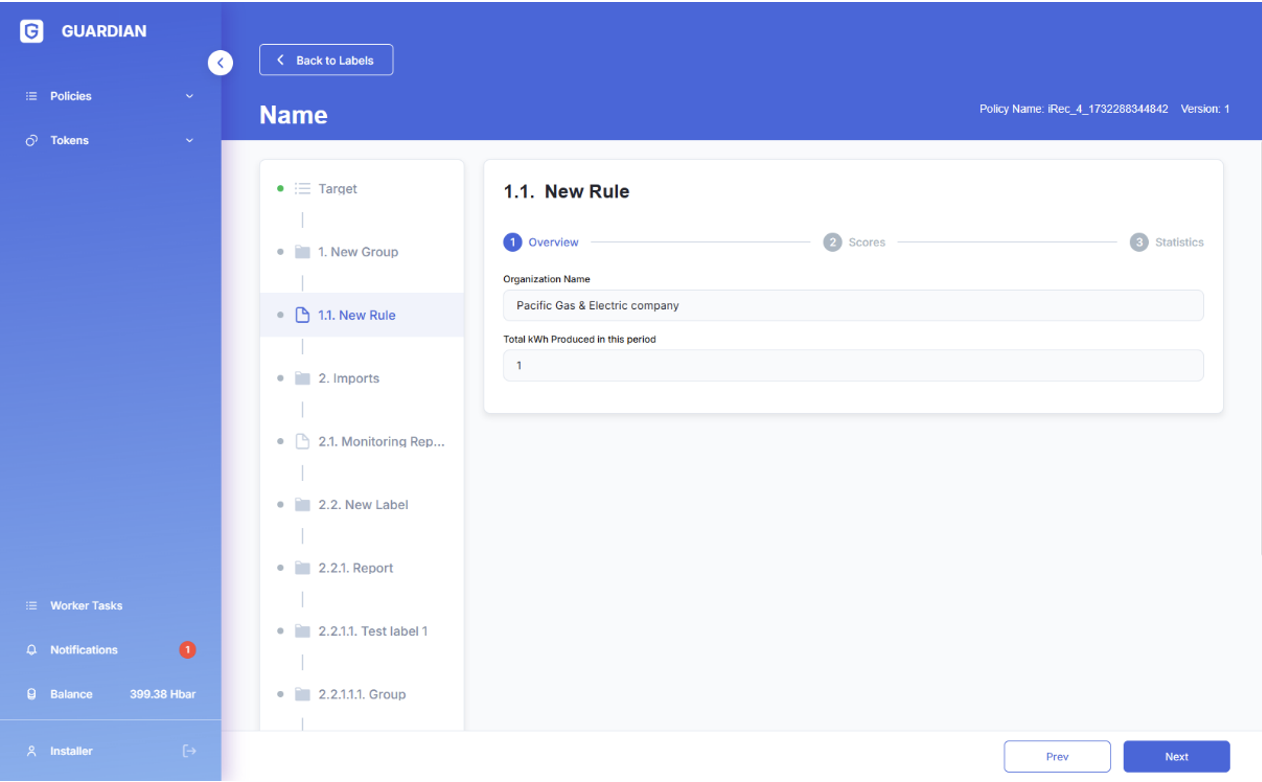
Task: Click the Worker Tasks list icon
Action: point(31,606)
